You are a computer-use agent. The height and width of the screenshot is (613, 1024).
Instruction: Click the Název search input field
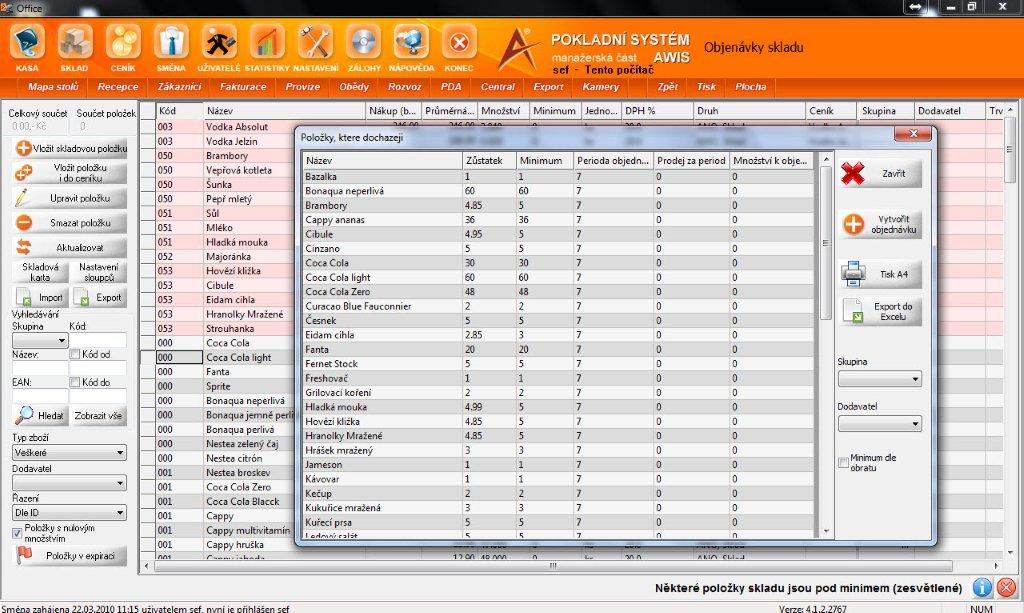tap(40, 368)
